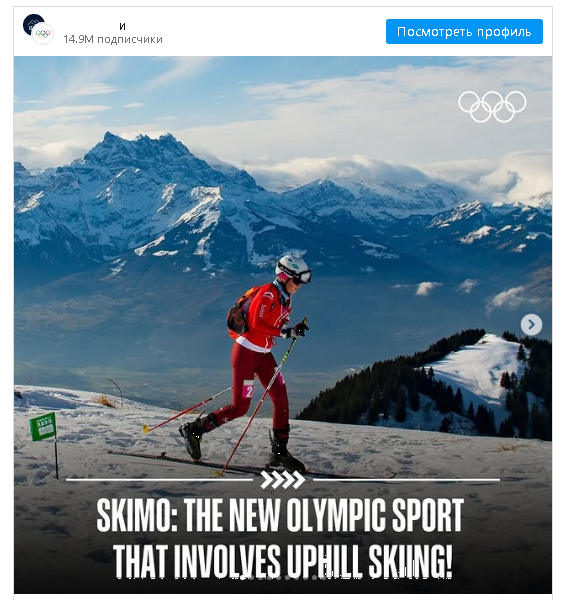Click the skier in red suit

[x=253, y=364]
